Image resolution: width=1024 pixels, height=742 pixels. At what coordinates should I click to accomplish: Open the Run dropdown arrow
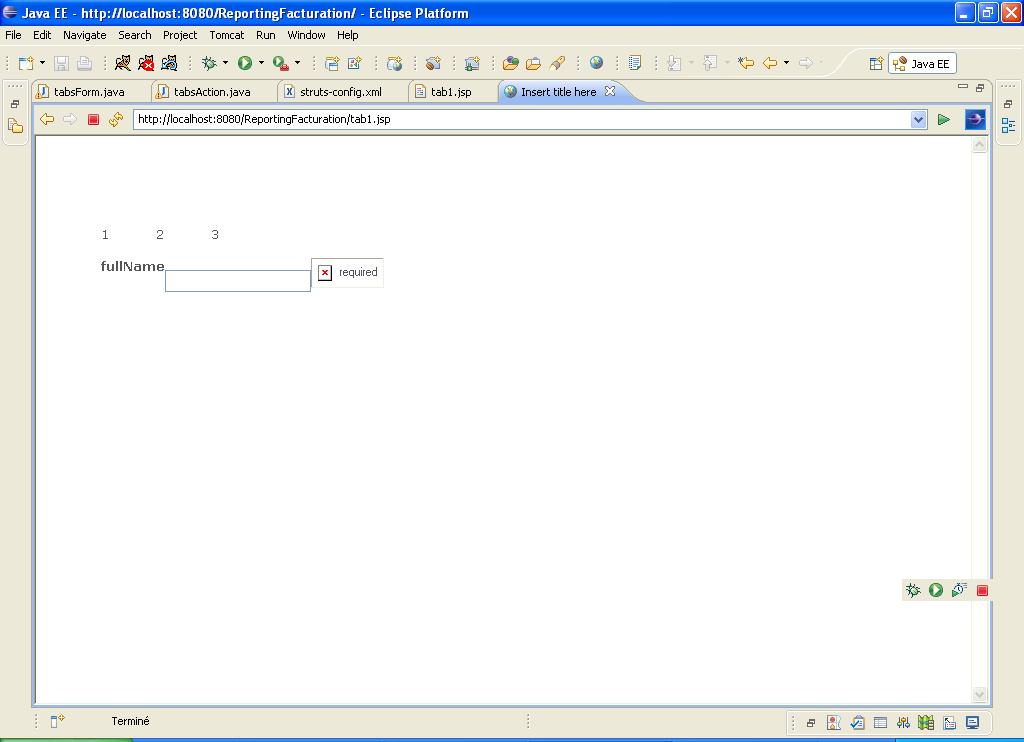(x=261, y=63)
